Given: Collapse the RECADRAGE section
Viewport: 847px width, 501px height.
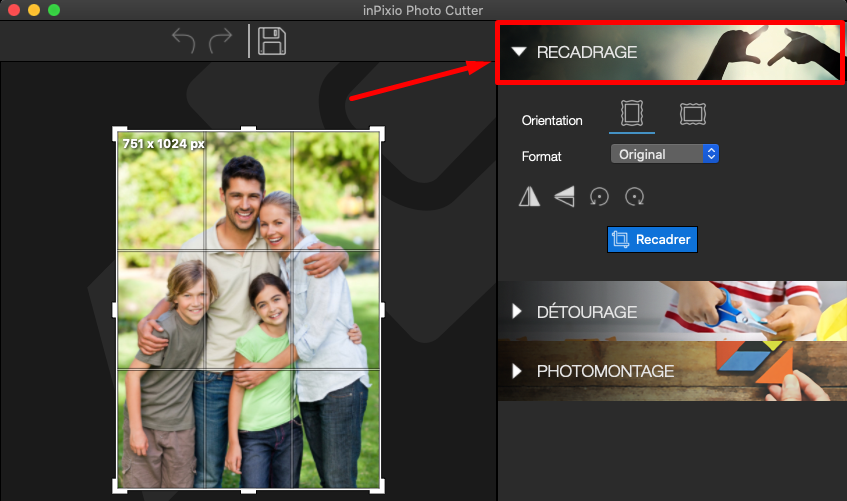Looking at the screenshot, I should (519, 52).
